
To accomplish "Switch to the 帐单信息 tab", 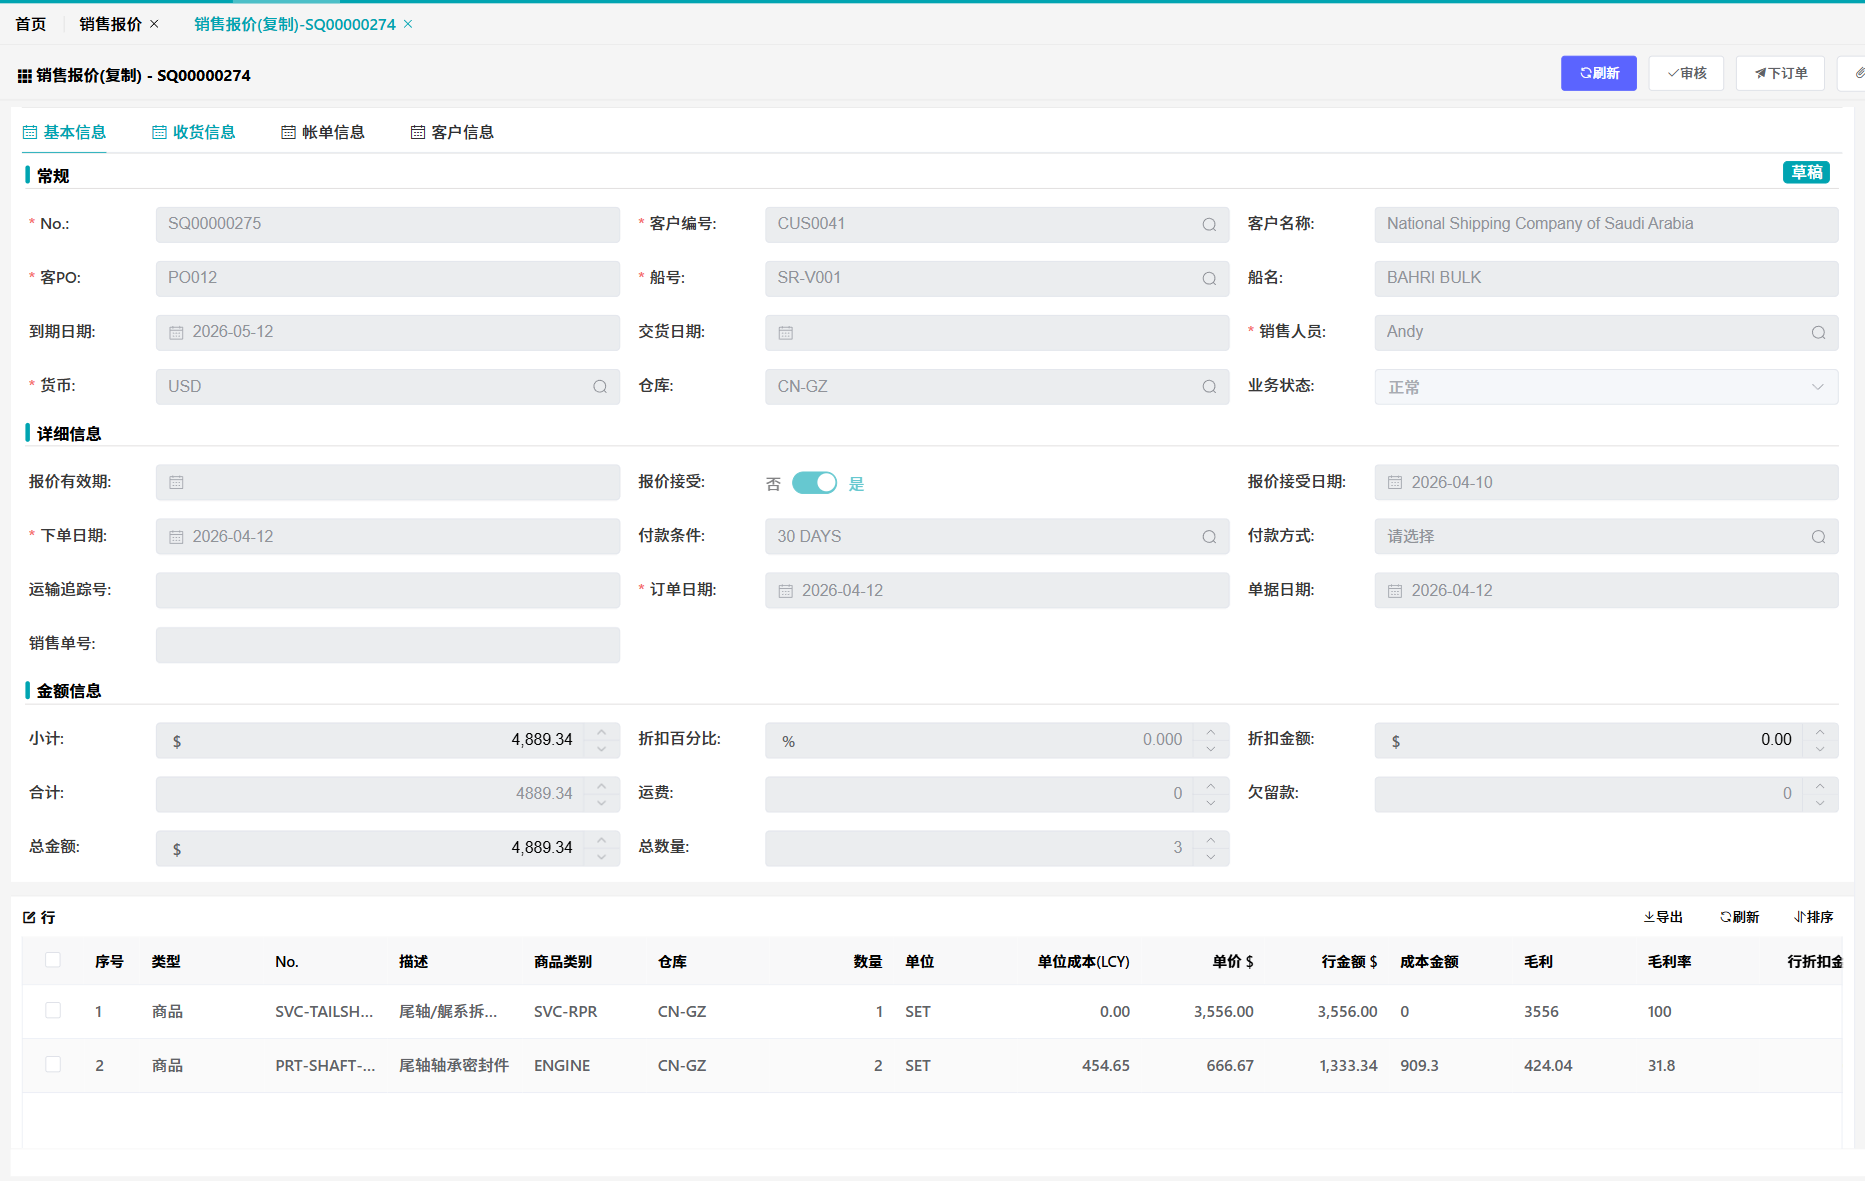I will (x=323, y=132).
